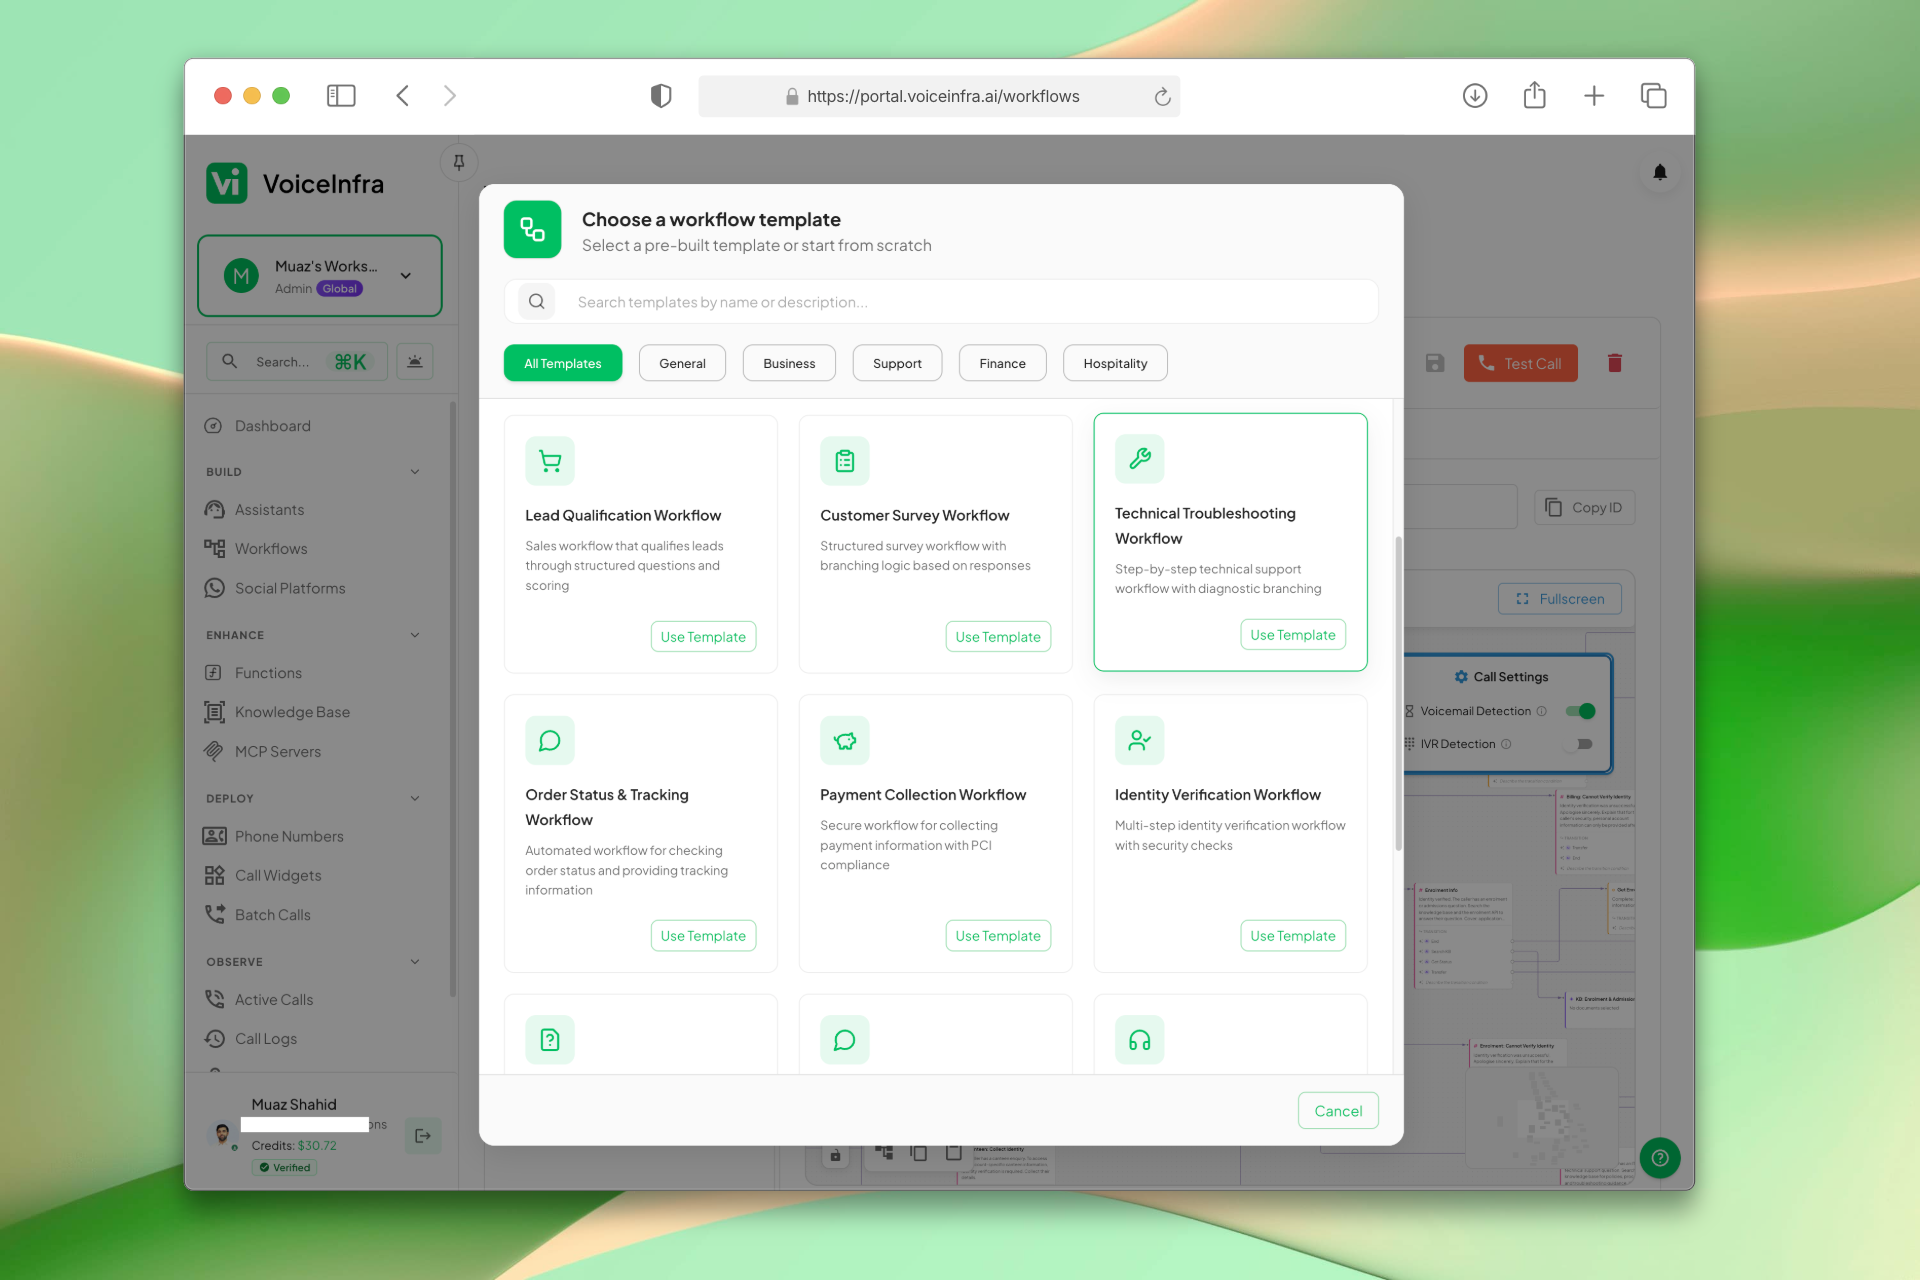Open MCP Servers in the sidebar
This screenshot has width=1920, height=1280.
click(x=278, y=752)
